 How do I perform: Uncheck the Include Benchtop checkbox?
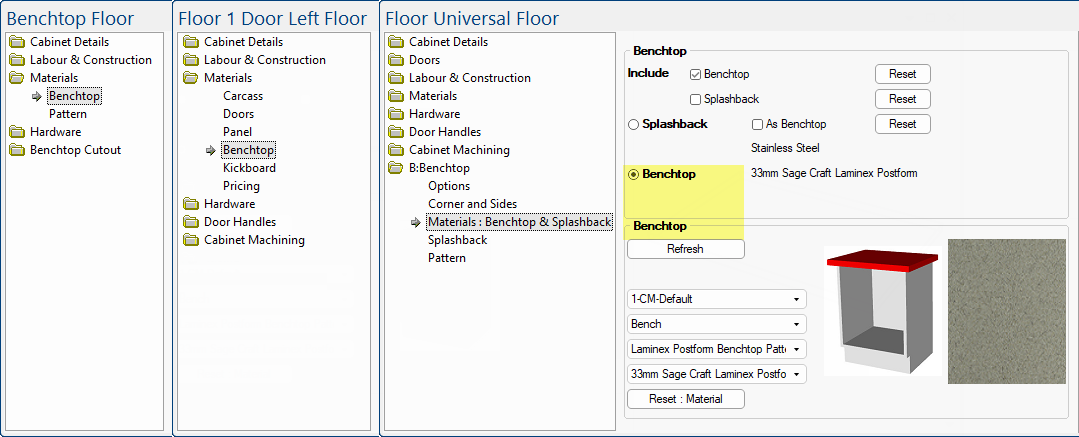pos(696,74)
